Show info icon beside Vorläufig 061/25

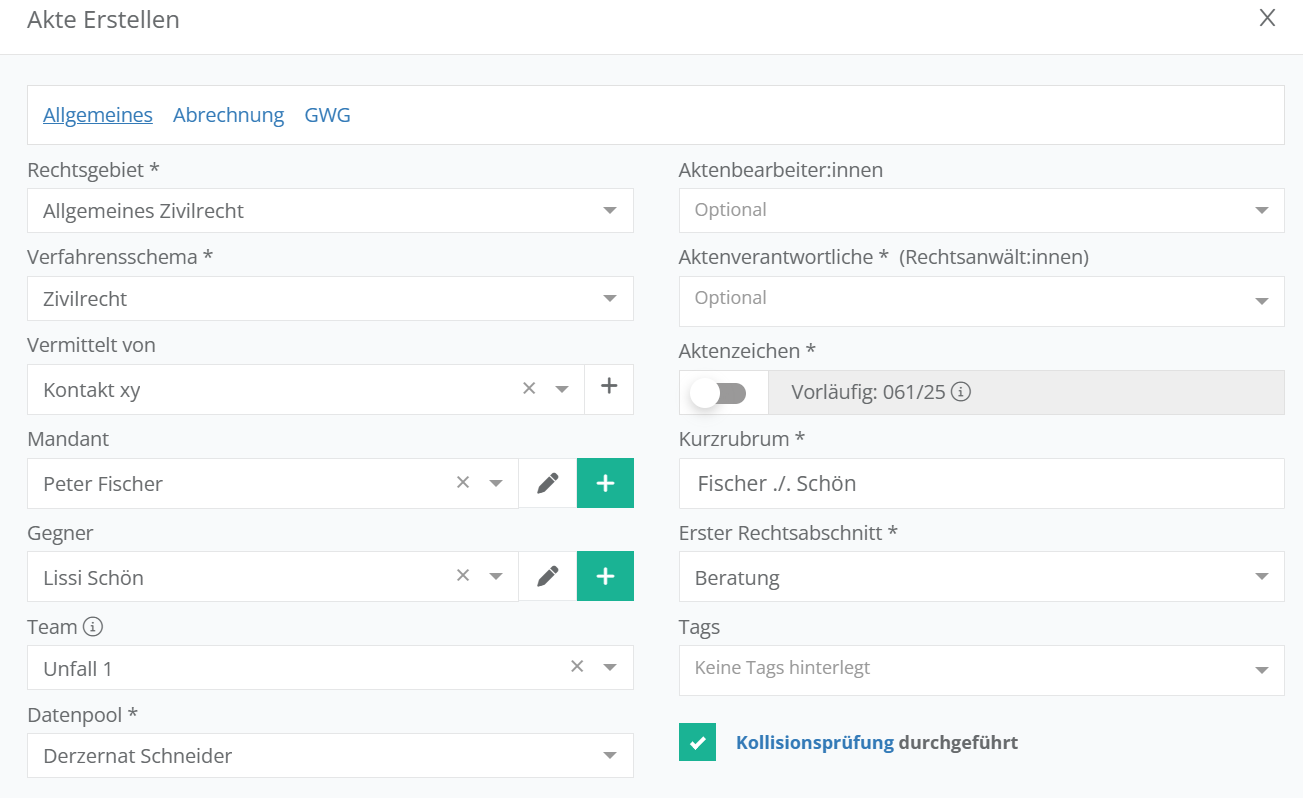pyautogui.click(x=960, y=392)
